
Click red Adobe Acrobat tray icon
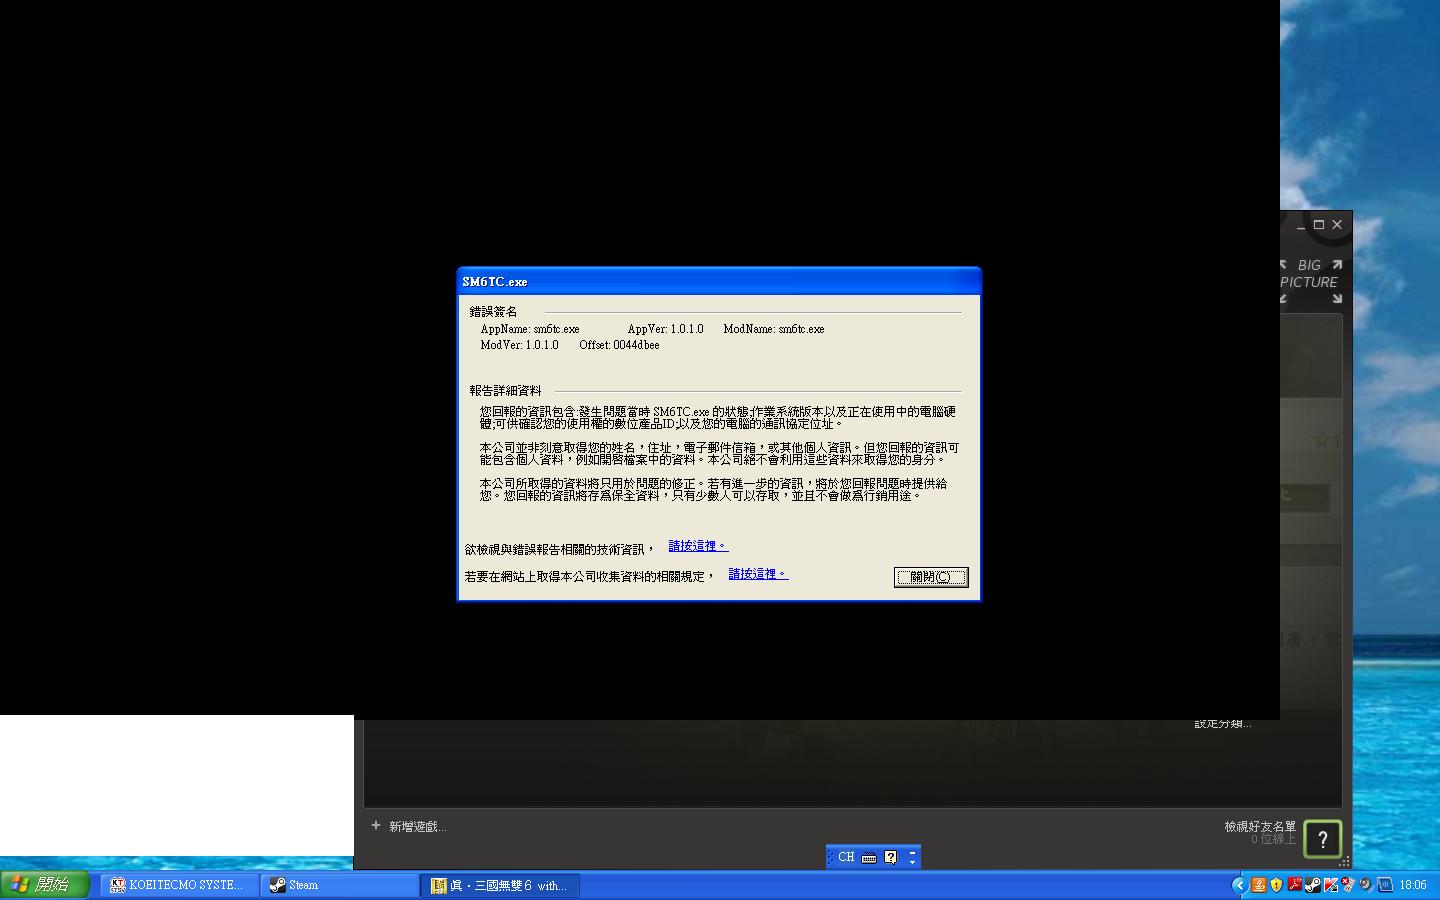click(x=1294, y=885)
